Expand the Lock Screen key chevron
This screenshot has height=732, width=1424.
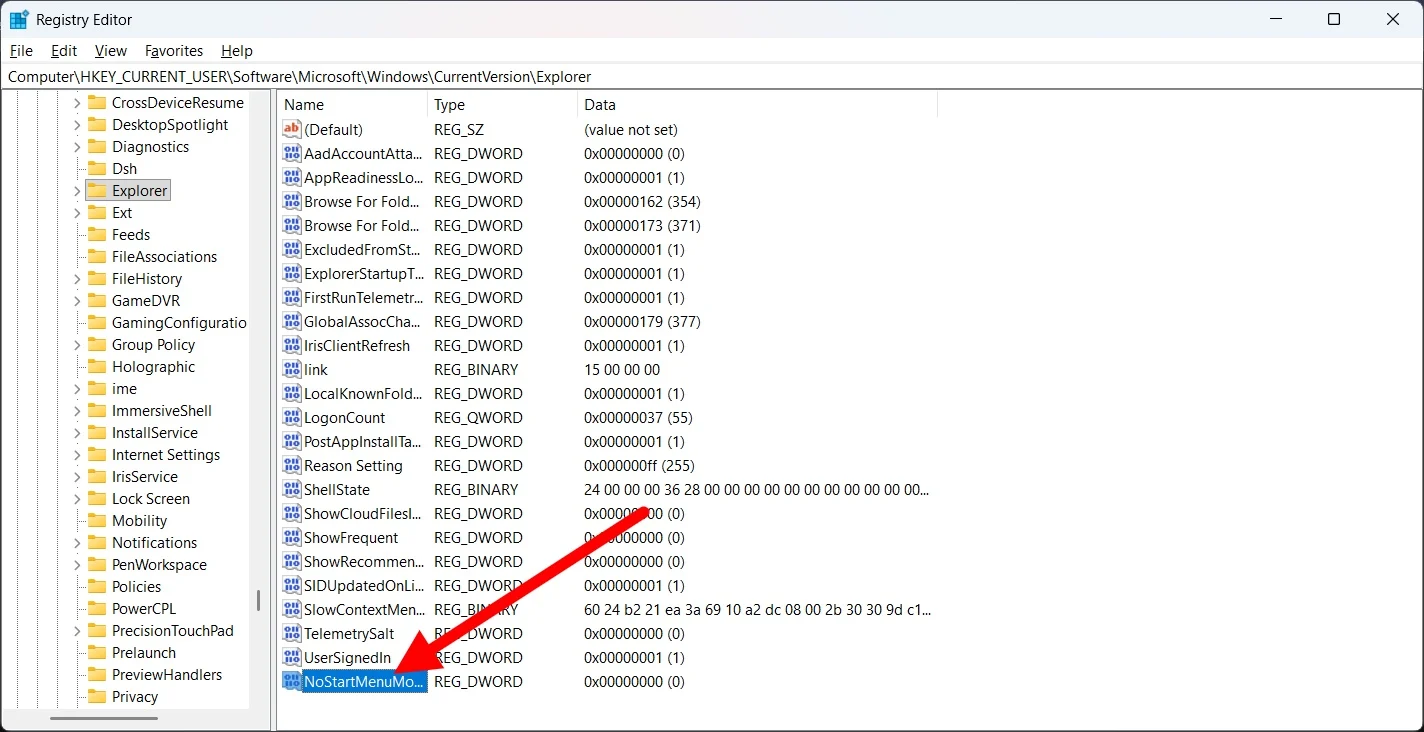77,499
